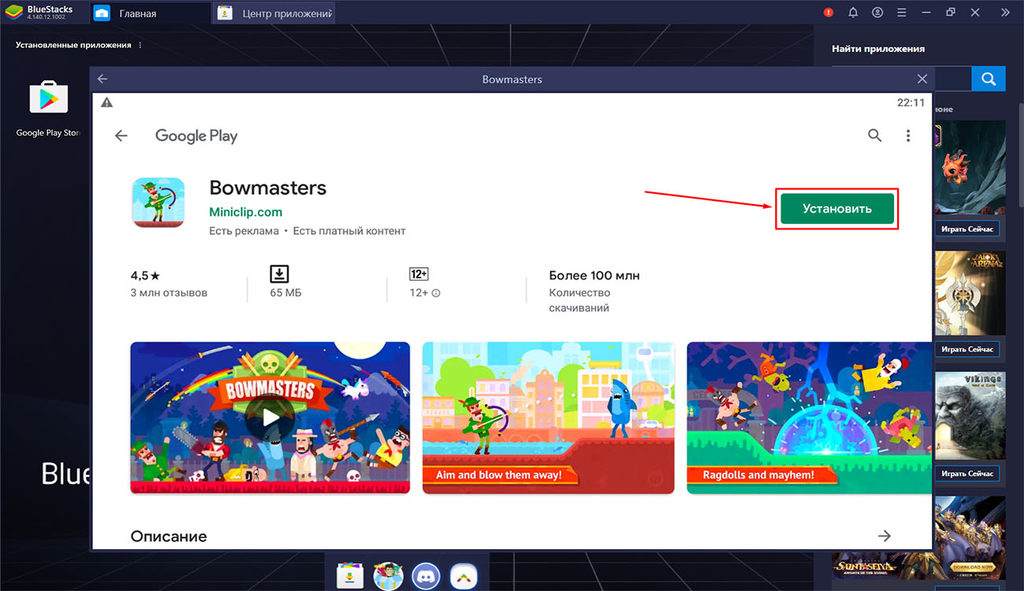The width and height of the screenshot is (1024, 591).
Task: Click the 3 млн отзывов text
Action: (x=168, y=293)
